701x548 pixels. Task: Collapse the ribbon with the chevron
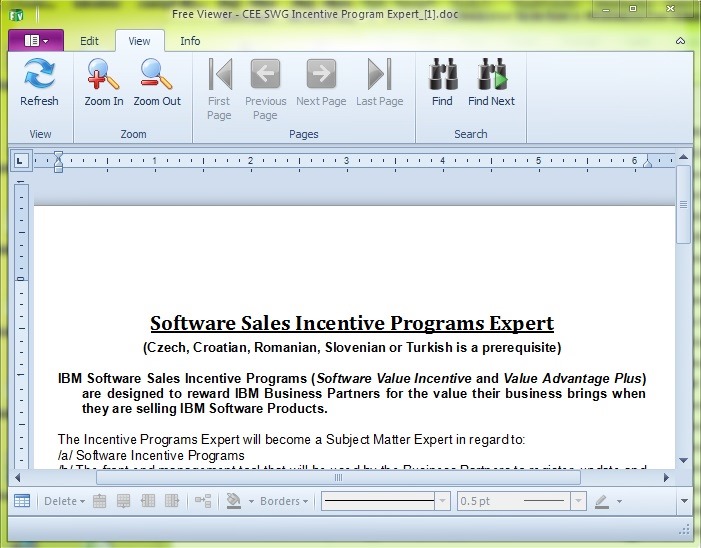[680, 41]
